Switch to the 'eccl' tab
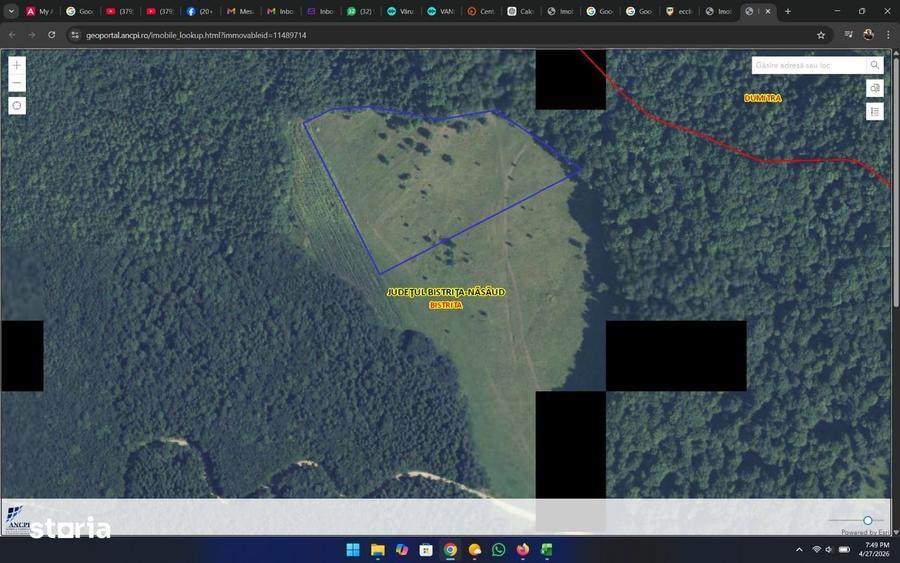The image size is (900, 563). pyautogui.click(x=681, y=11)
